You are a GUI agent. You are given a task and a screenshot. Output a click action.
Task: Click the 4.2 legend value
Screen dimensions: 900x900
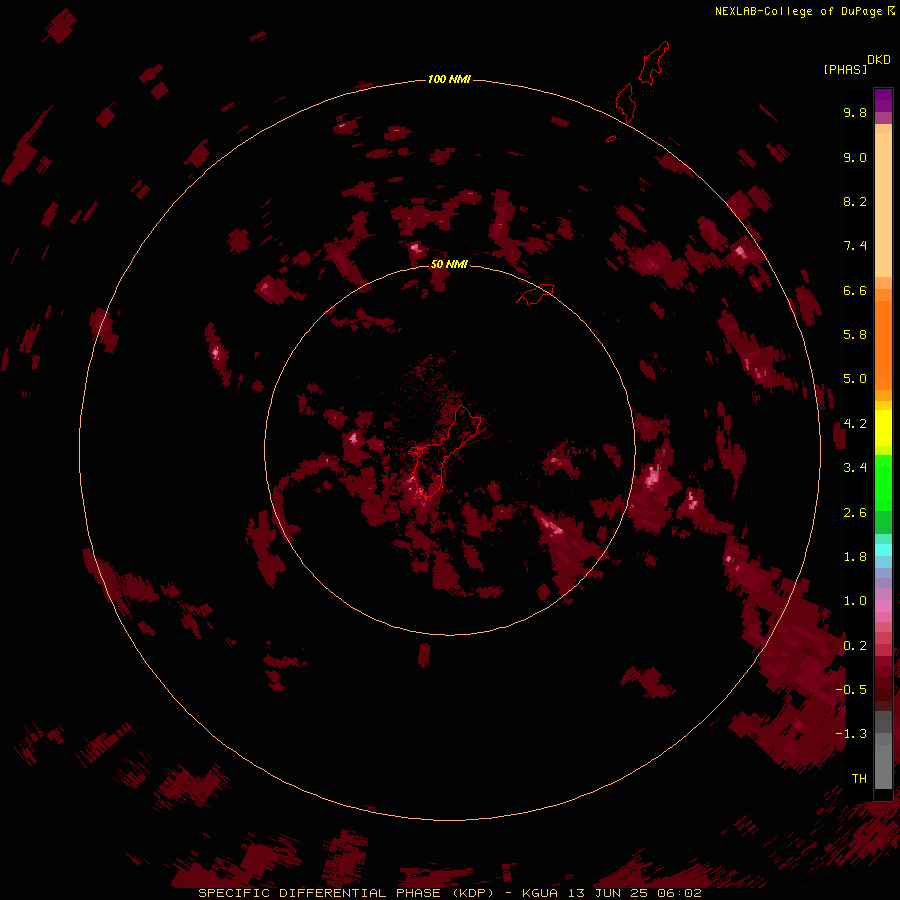click(x=855, y=424)
